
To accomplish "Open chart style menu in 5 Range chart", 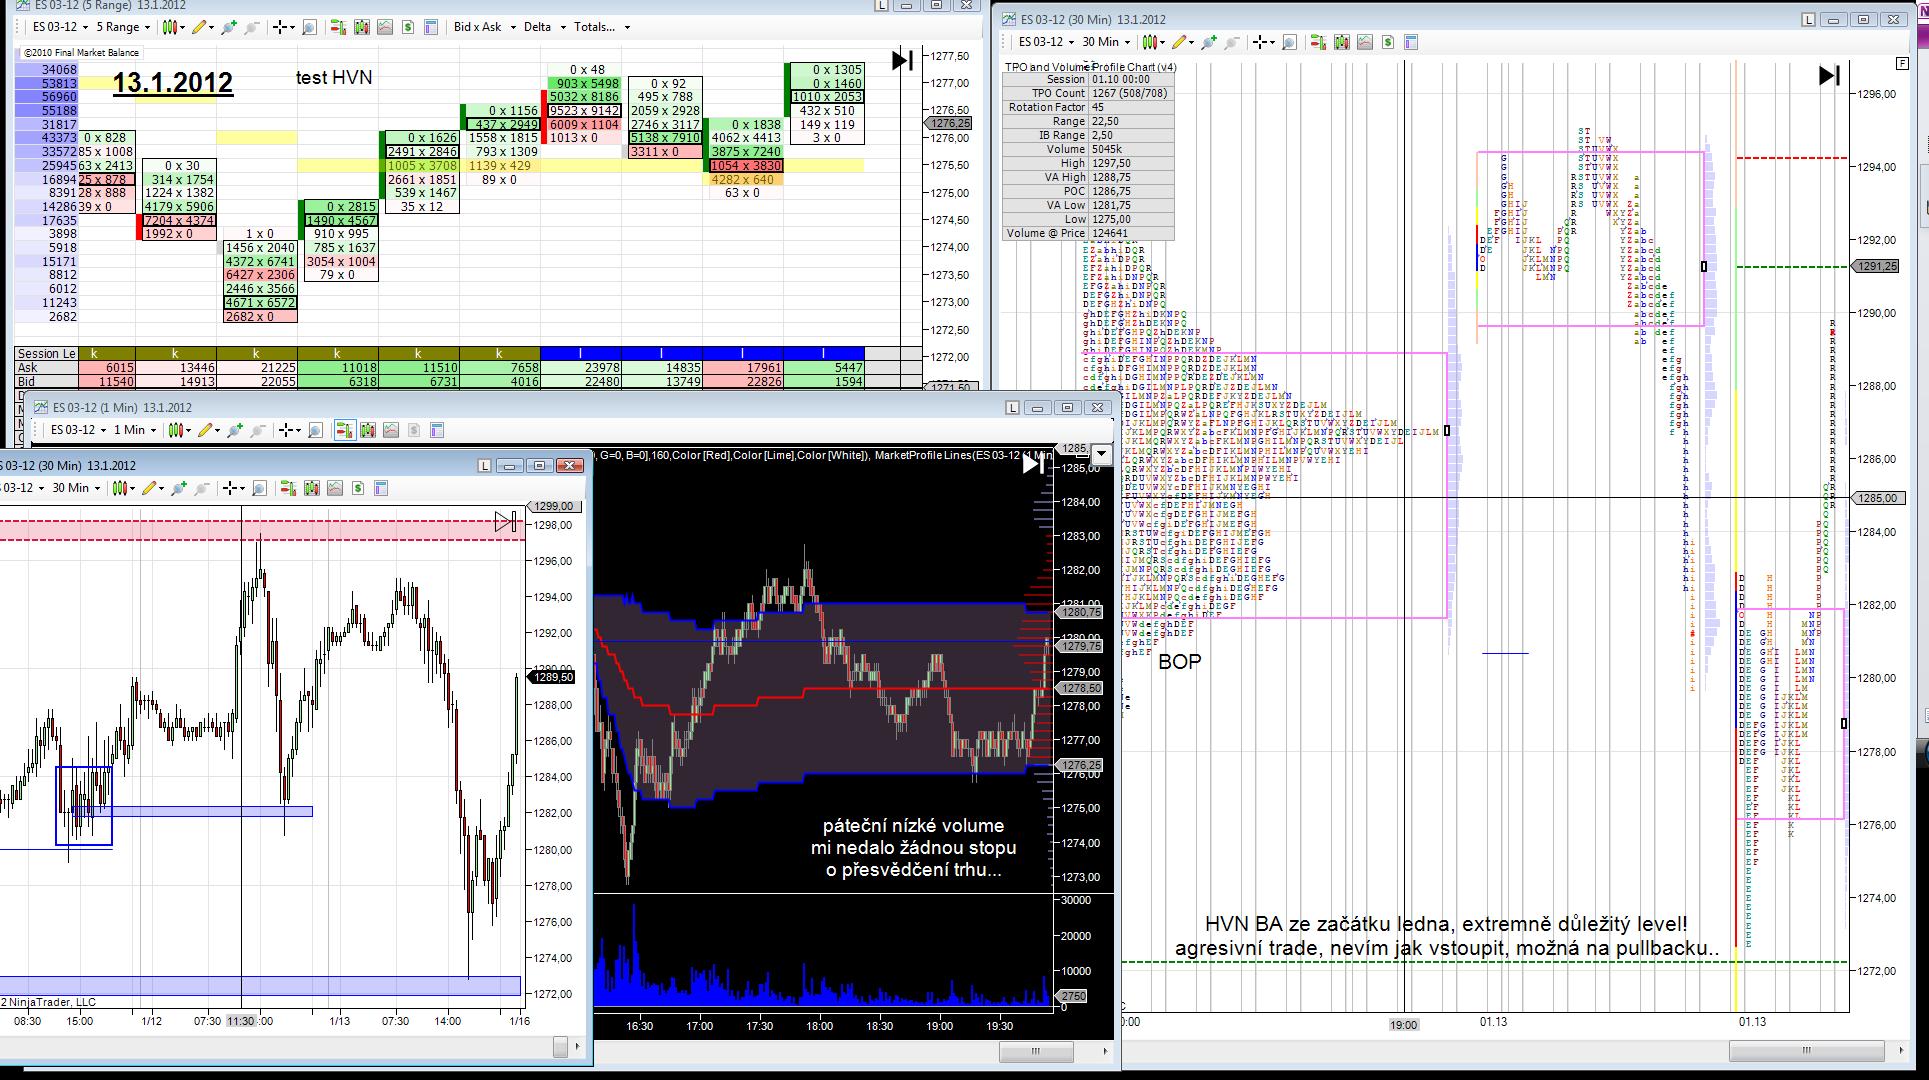I will 174,27.
